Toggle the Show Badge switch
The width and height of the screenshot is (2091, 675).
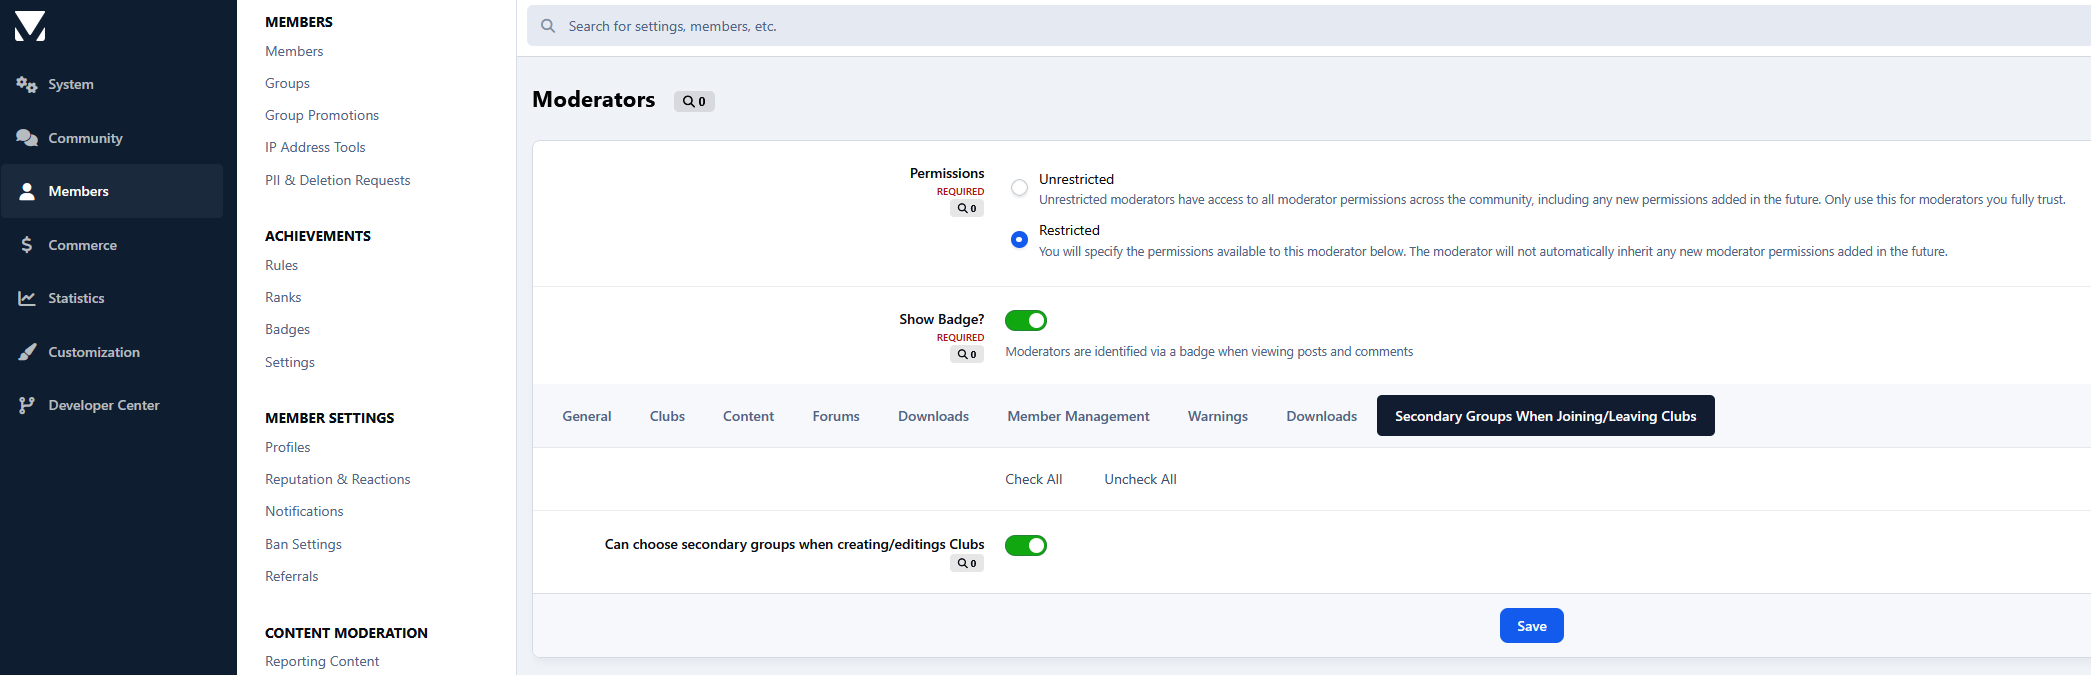tap(1025, 320)
